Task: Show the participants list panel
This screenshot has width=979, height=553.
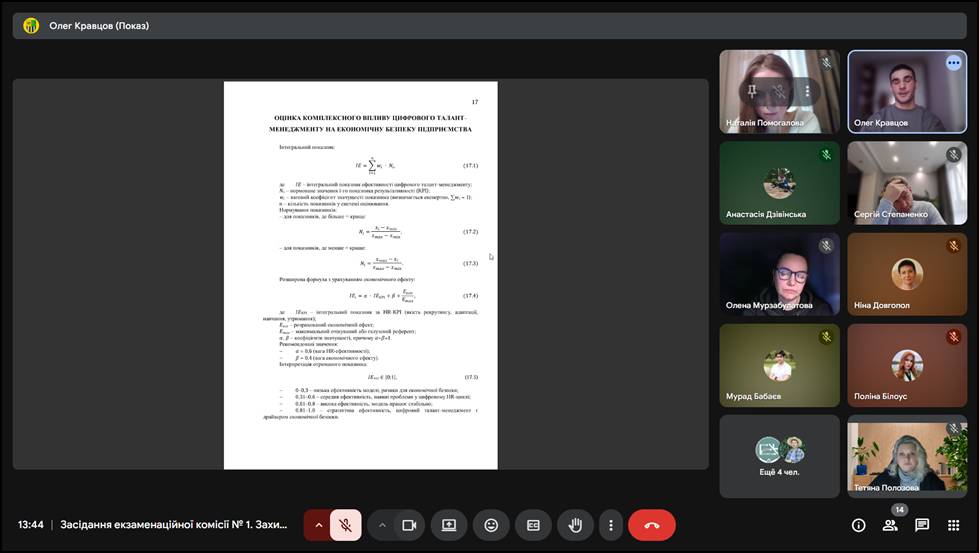Action: point(889,525)
